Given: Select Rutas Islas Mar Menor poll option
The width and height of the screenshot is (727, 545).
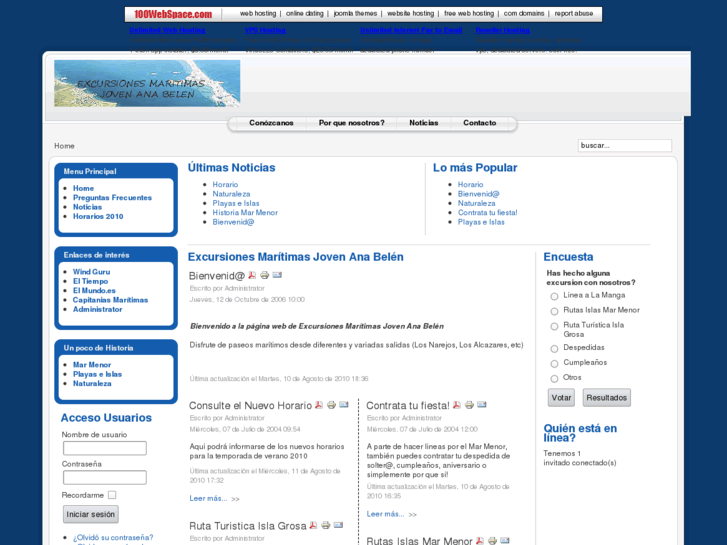Looking at the screenshot, I should tap(554, 311).
